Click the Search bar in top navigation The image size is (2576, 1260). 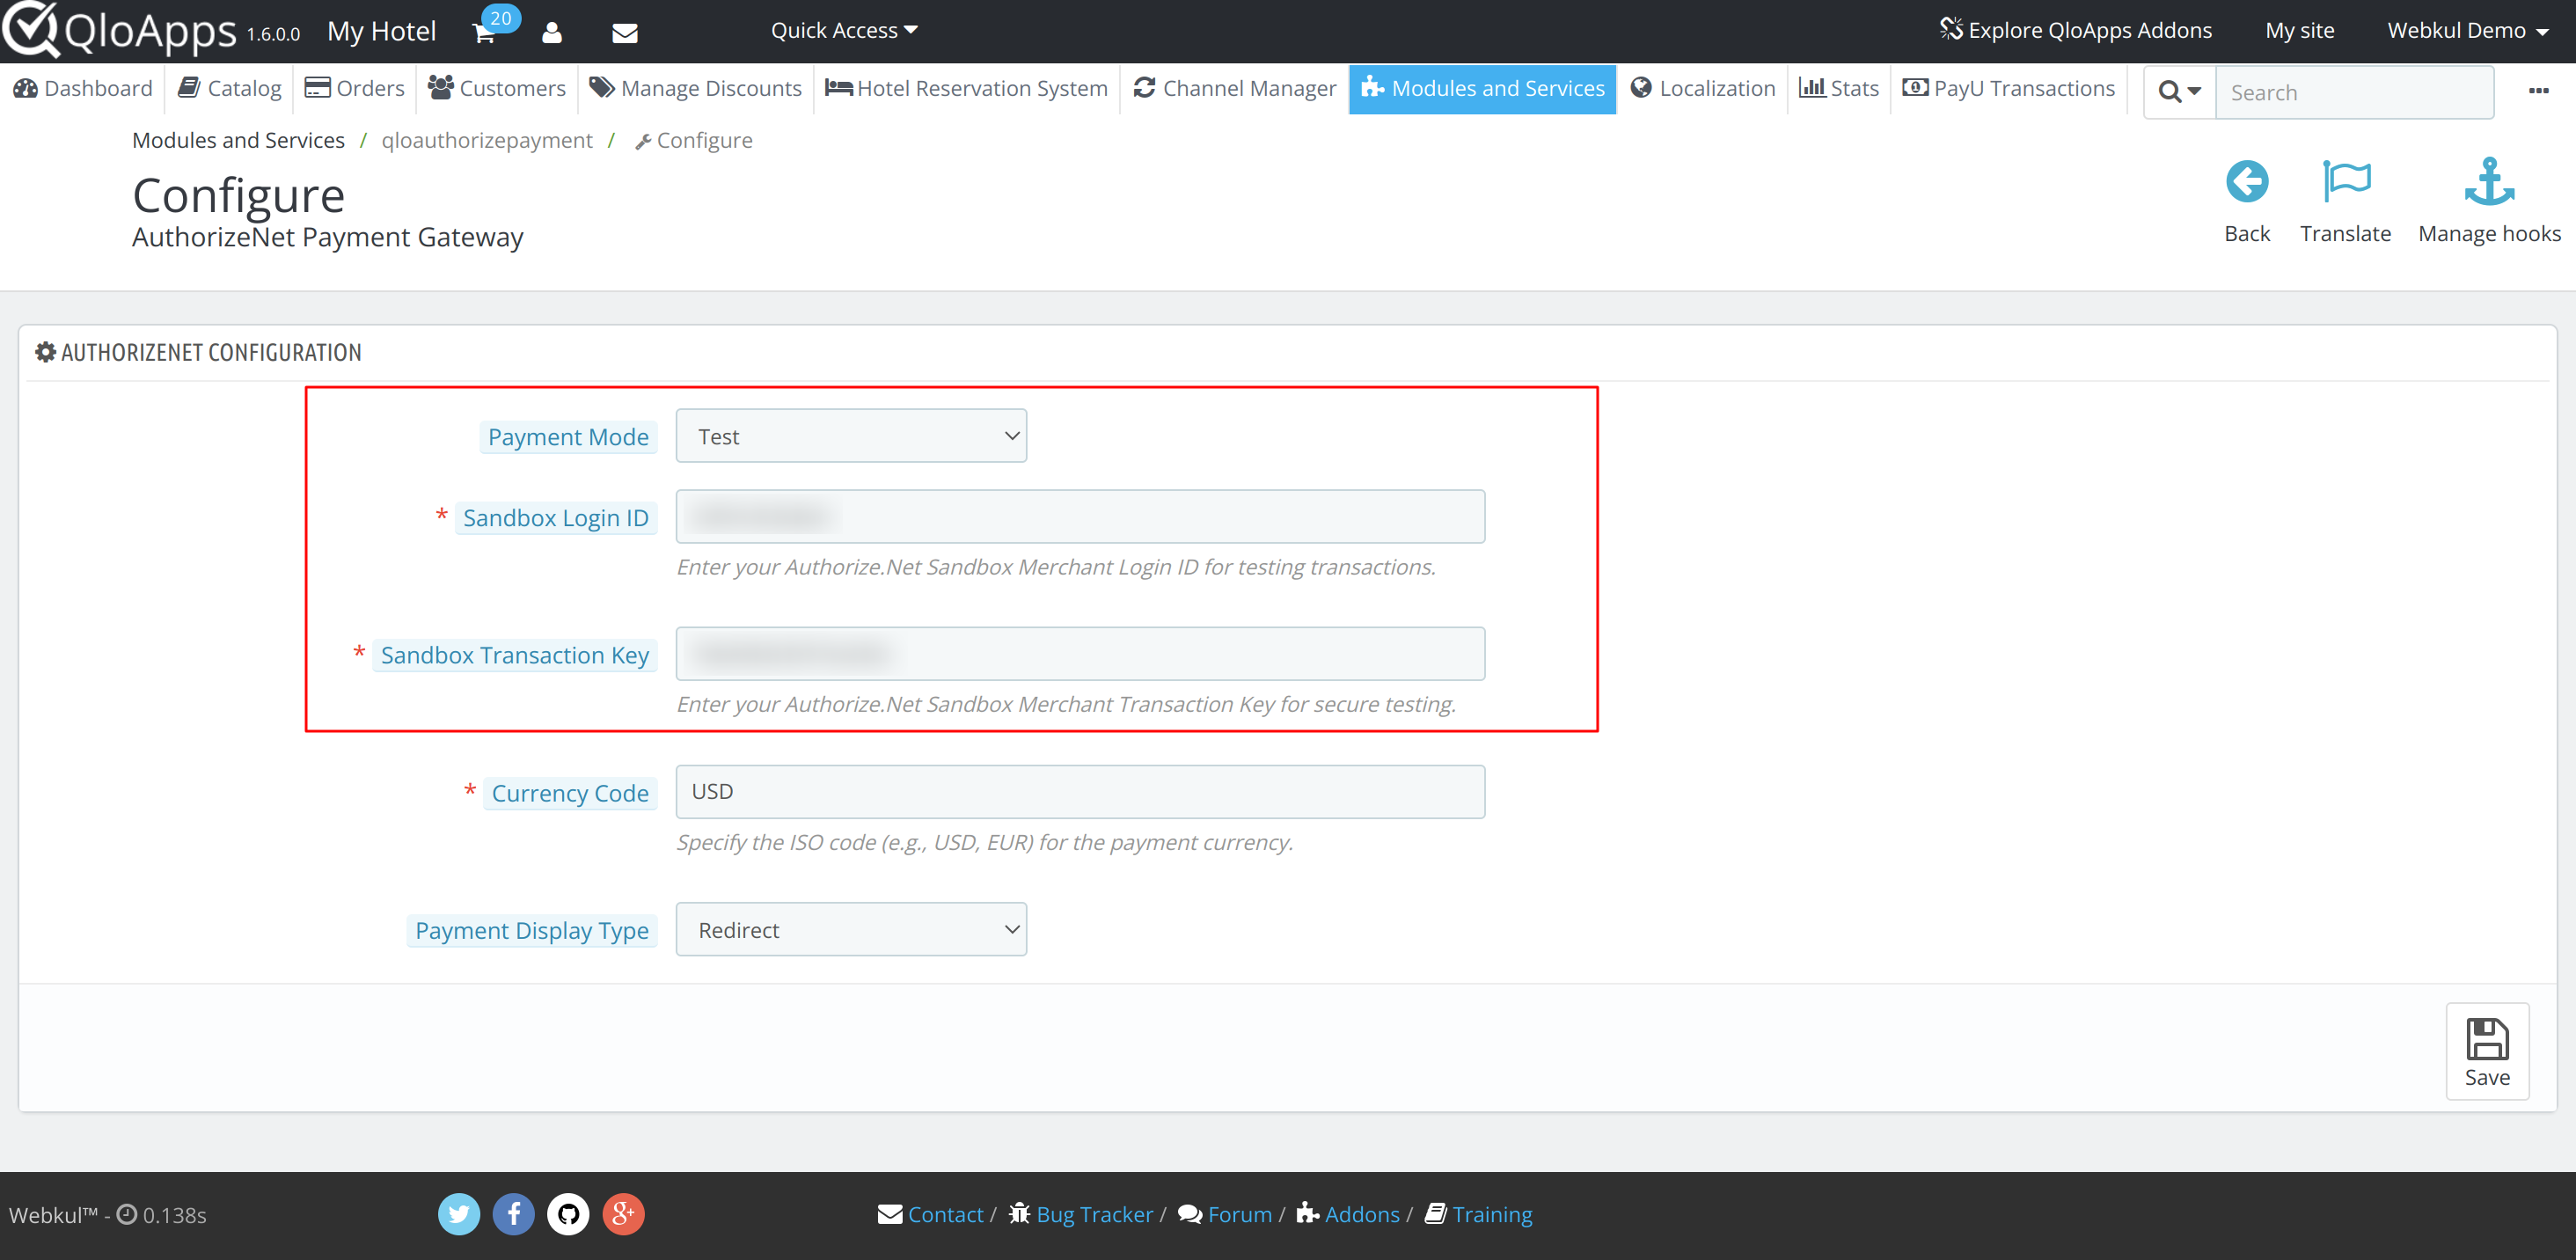2351,89
